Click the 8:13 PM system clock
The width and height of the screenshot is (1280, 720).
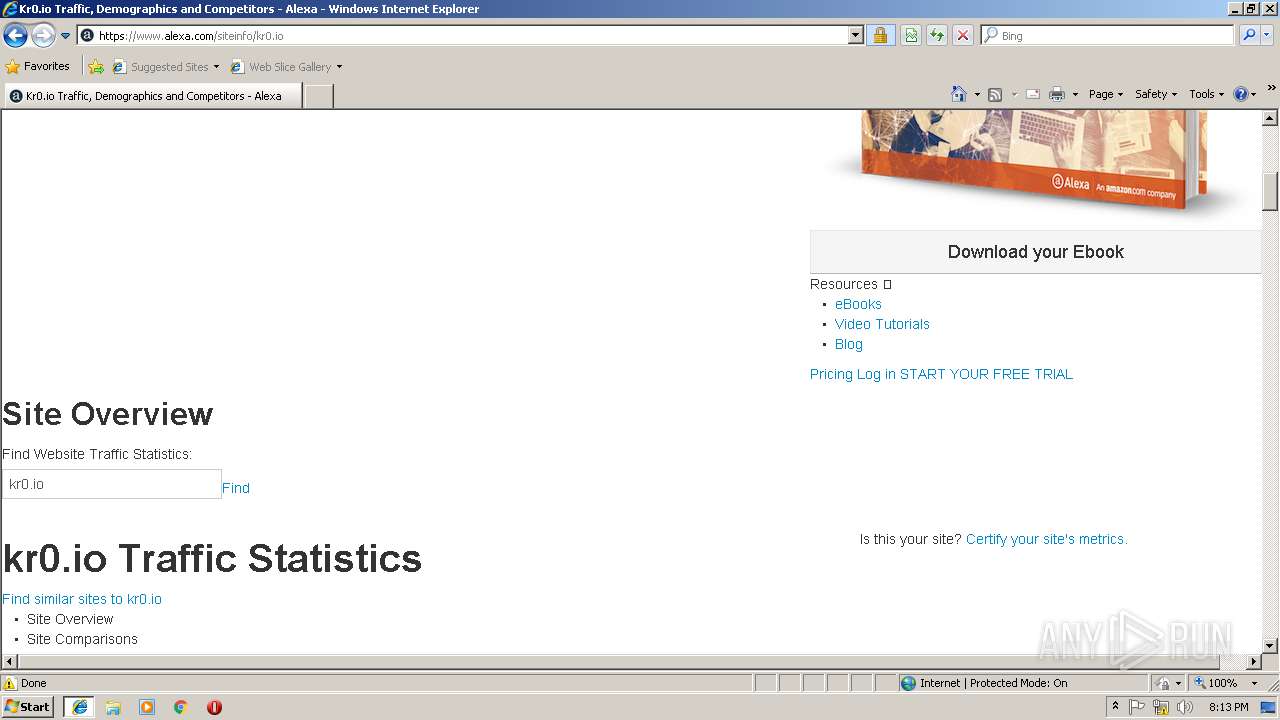pos(1228,707)
